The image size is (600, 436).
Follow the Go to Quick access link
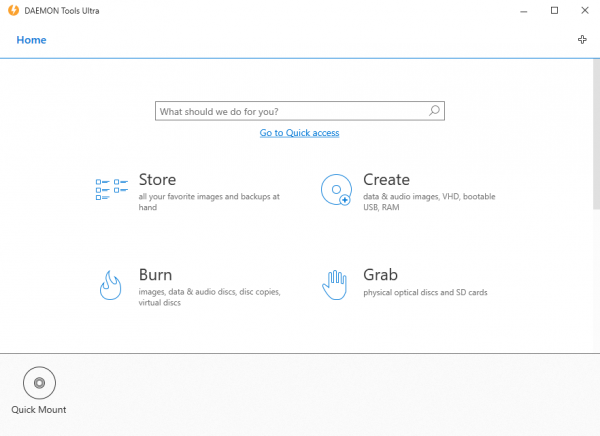[x=299, y=133]
